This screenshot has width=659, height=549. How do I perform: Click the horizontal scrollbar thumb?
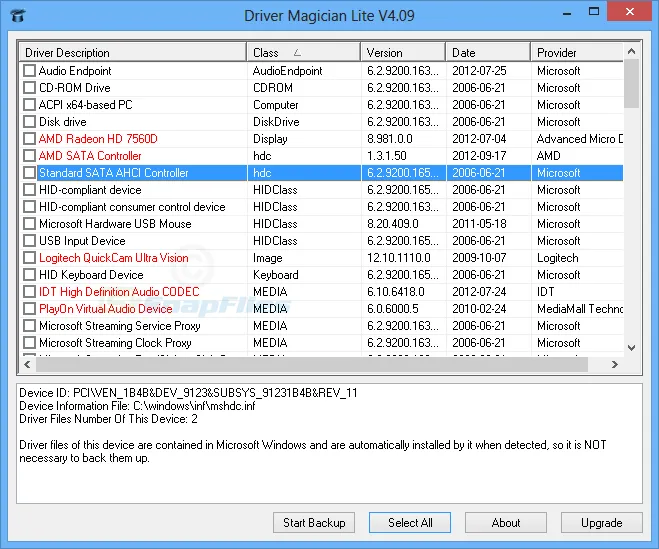312,364
